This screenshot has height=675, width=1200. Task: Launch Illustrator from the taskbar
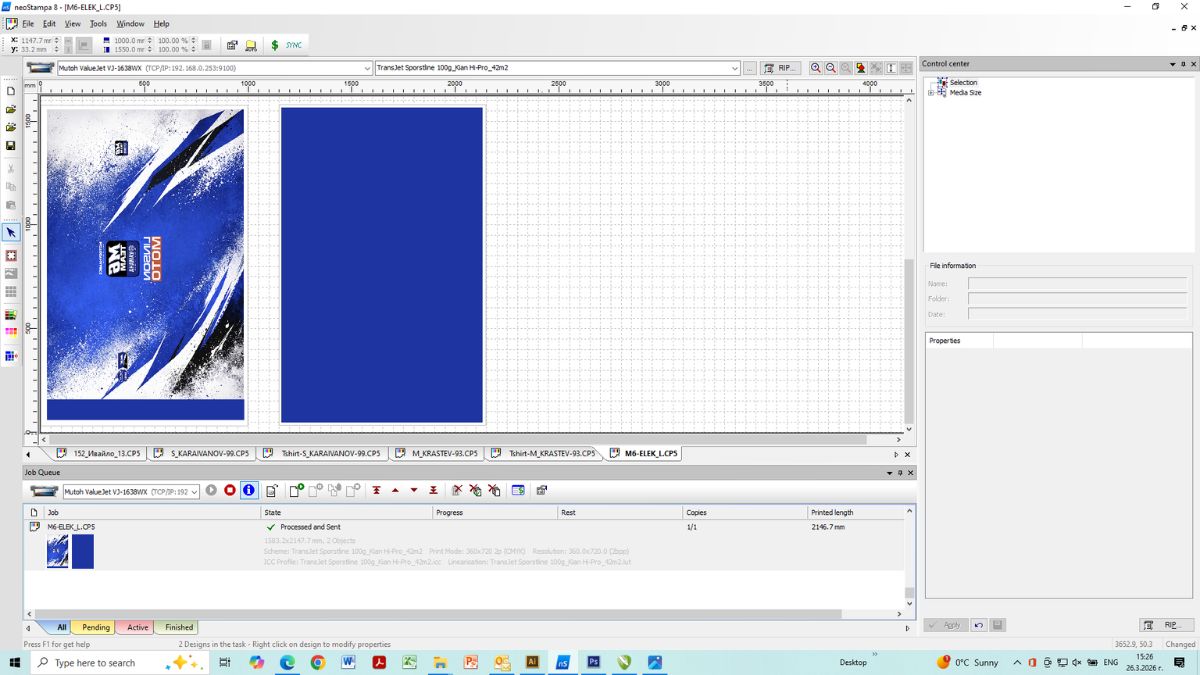(532, 662)
